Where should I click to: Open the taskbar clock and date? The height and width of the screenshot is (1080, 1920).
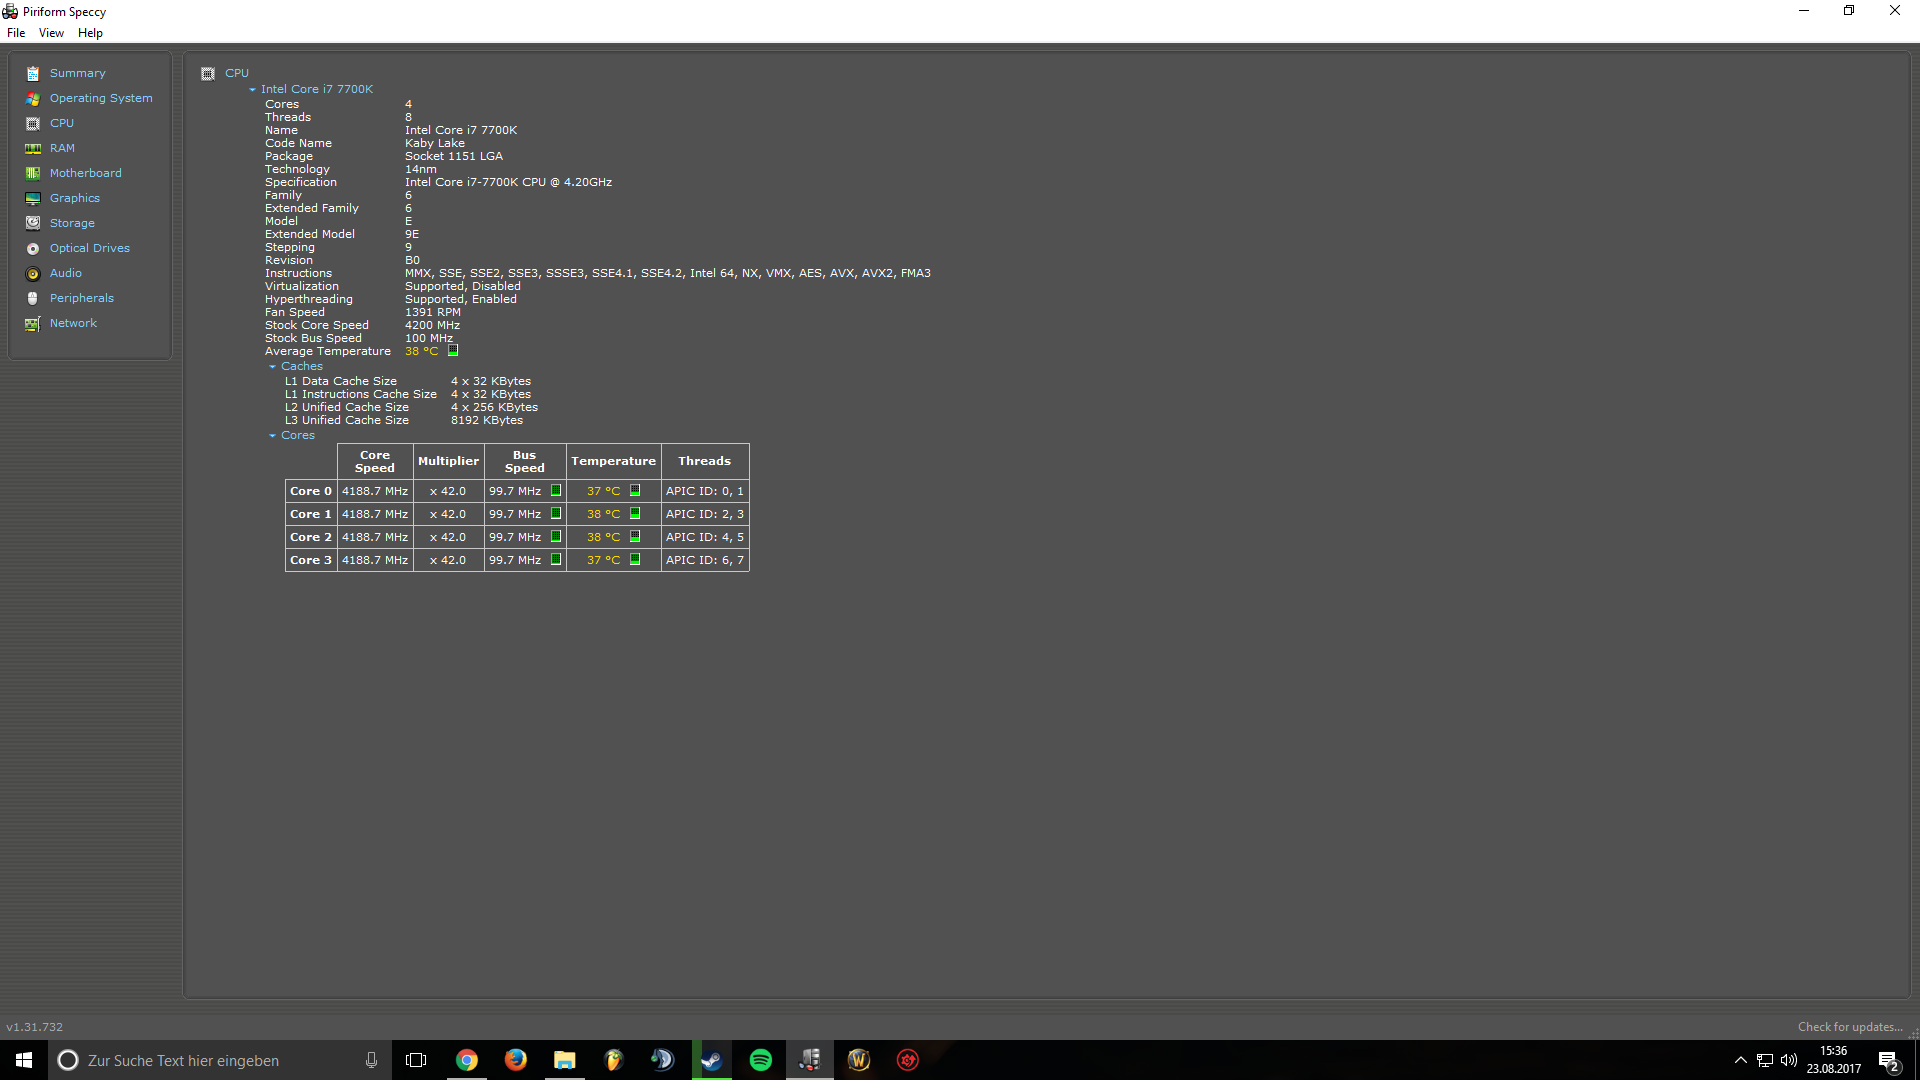1834,1060
